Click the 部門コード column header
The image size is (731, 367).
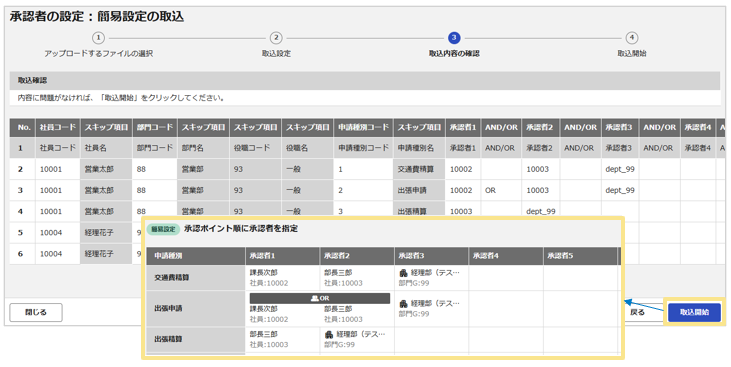(155, 127)
